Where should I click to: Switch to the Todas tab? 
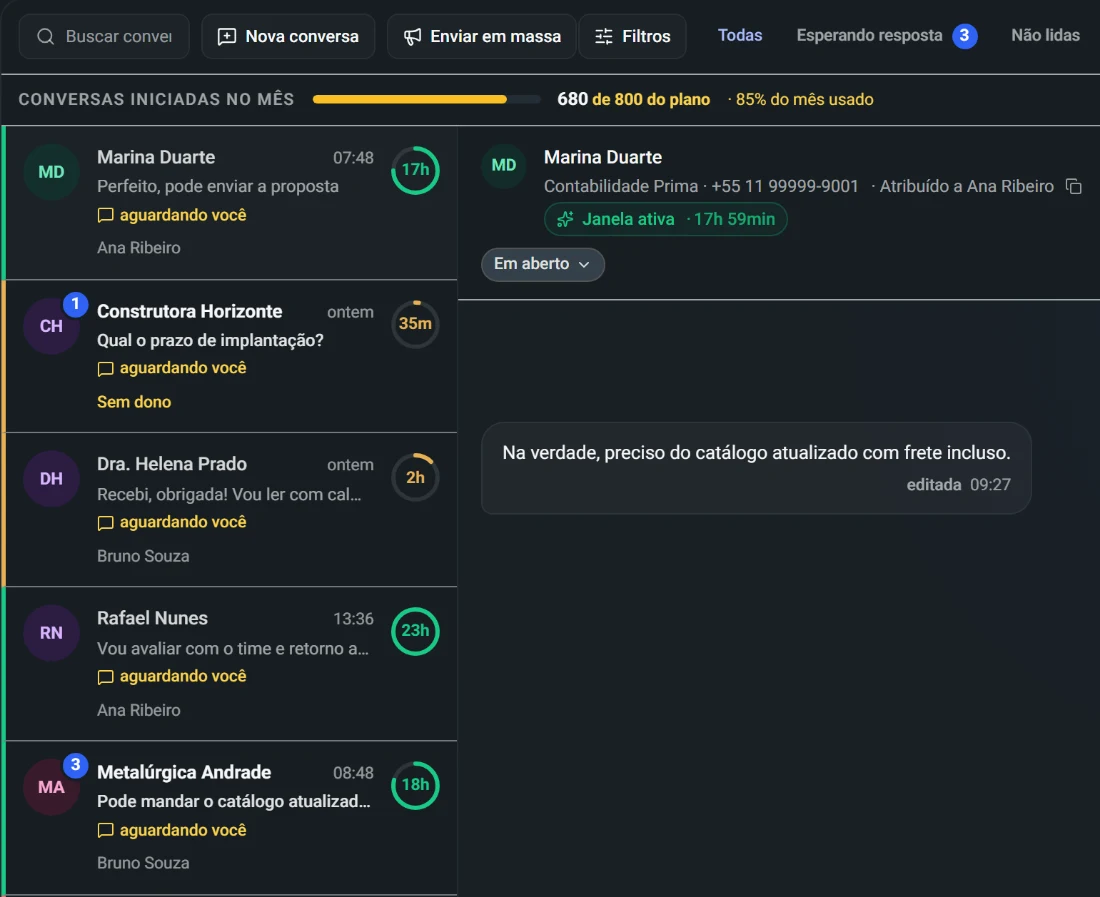[x=739, y=35]
